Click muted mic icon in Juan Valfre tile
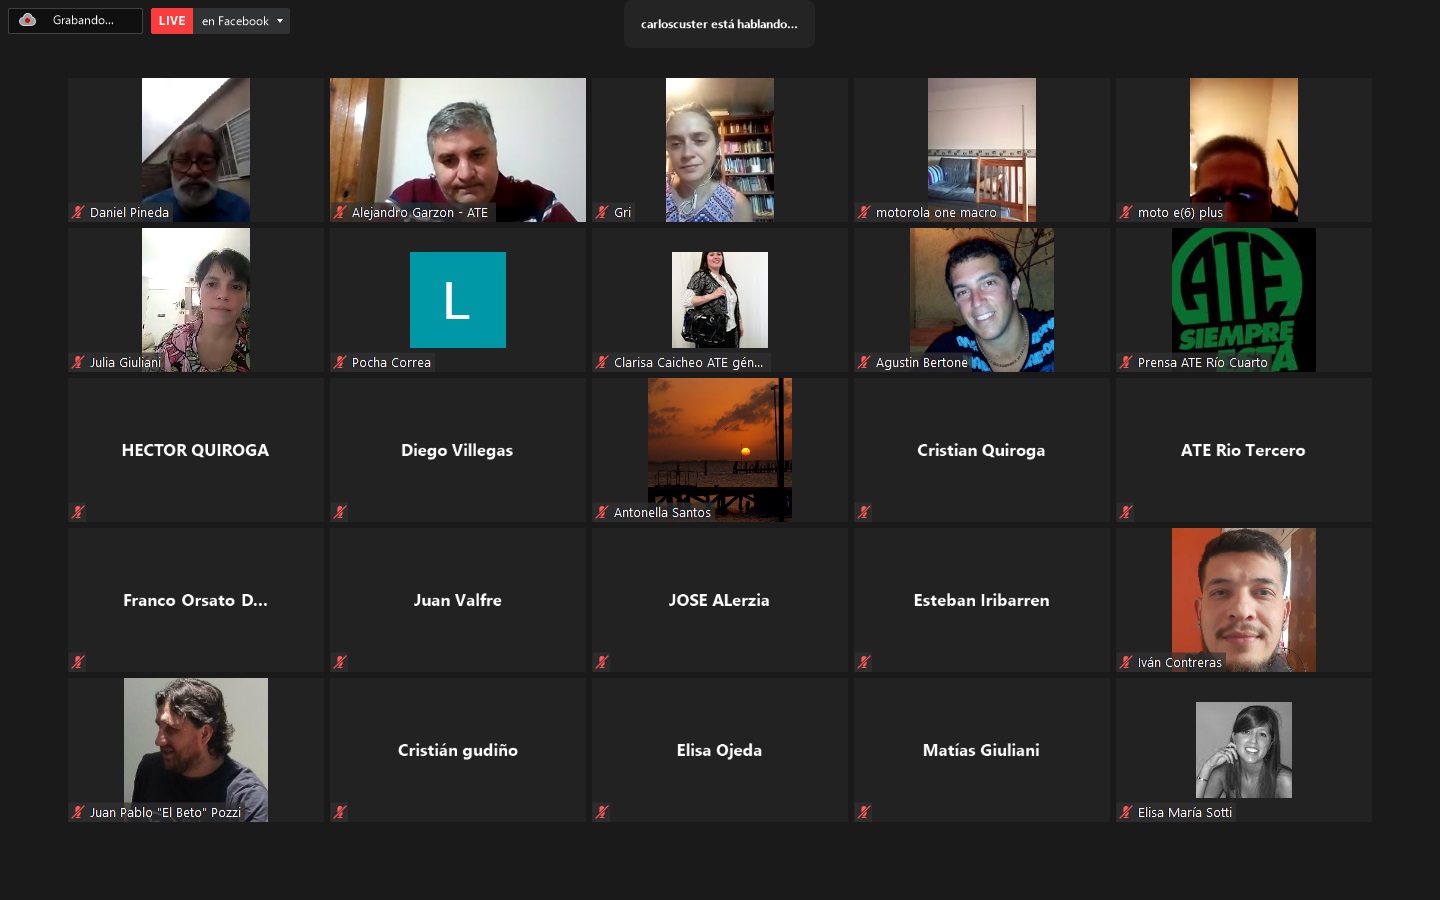The image size is (1440, 900). [x=340, y=662]
